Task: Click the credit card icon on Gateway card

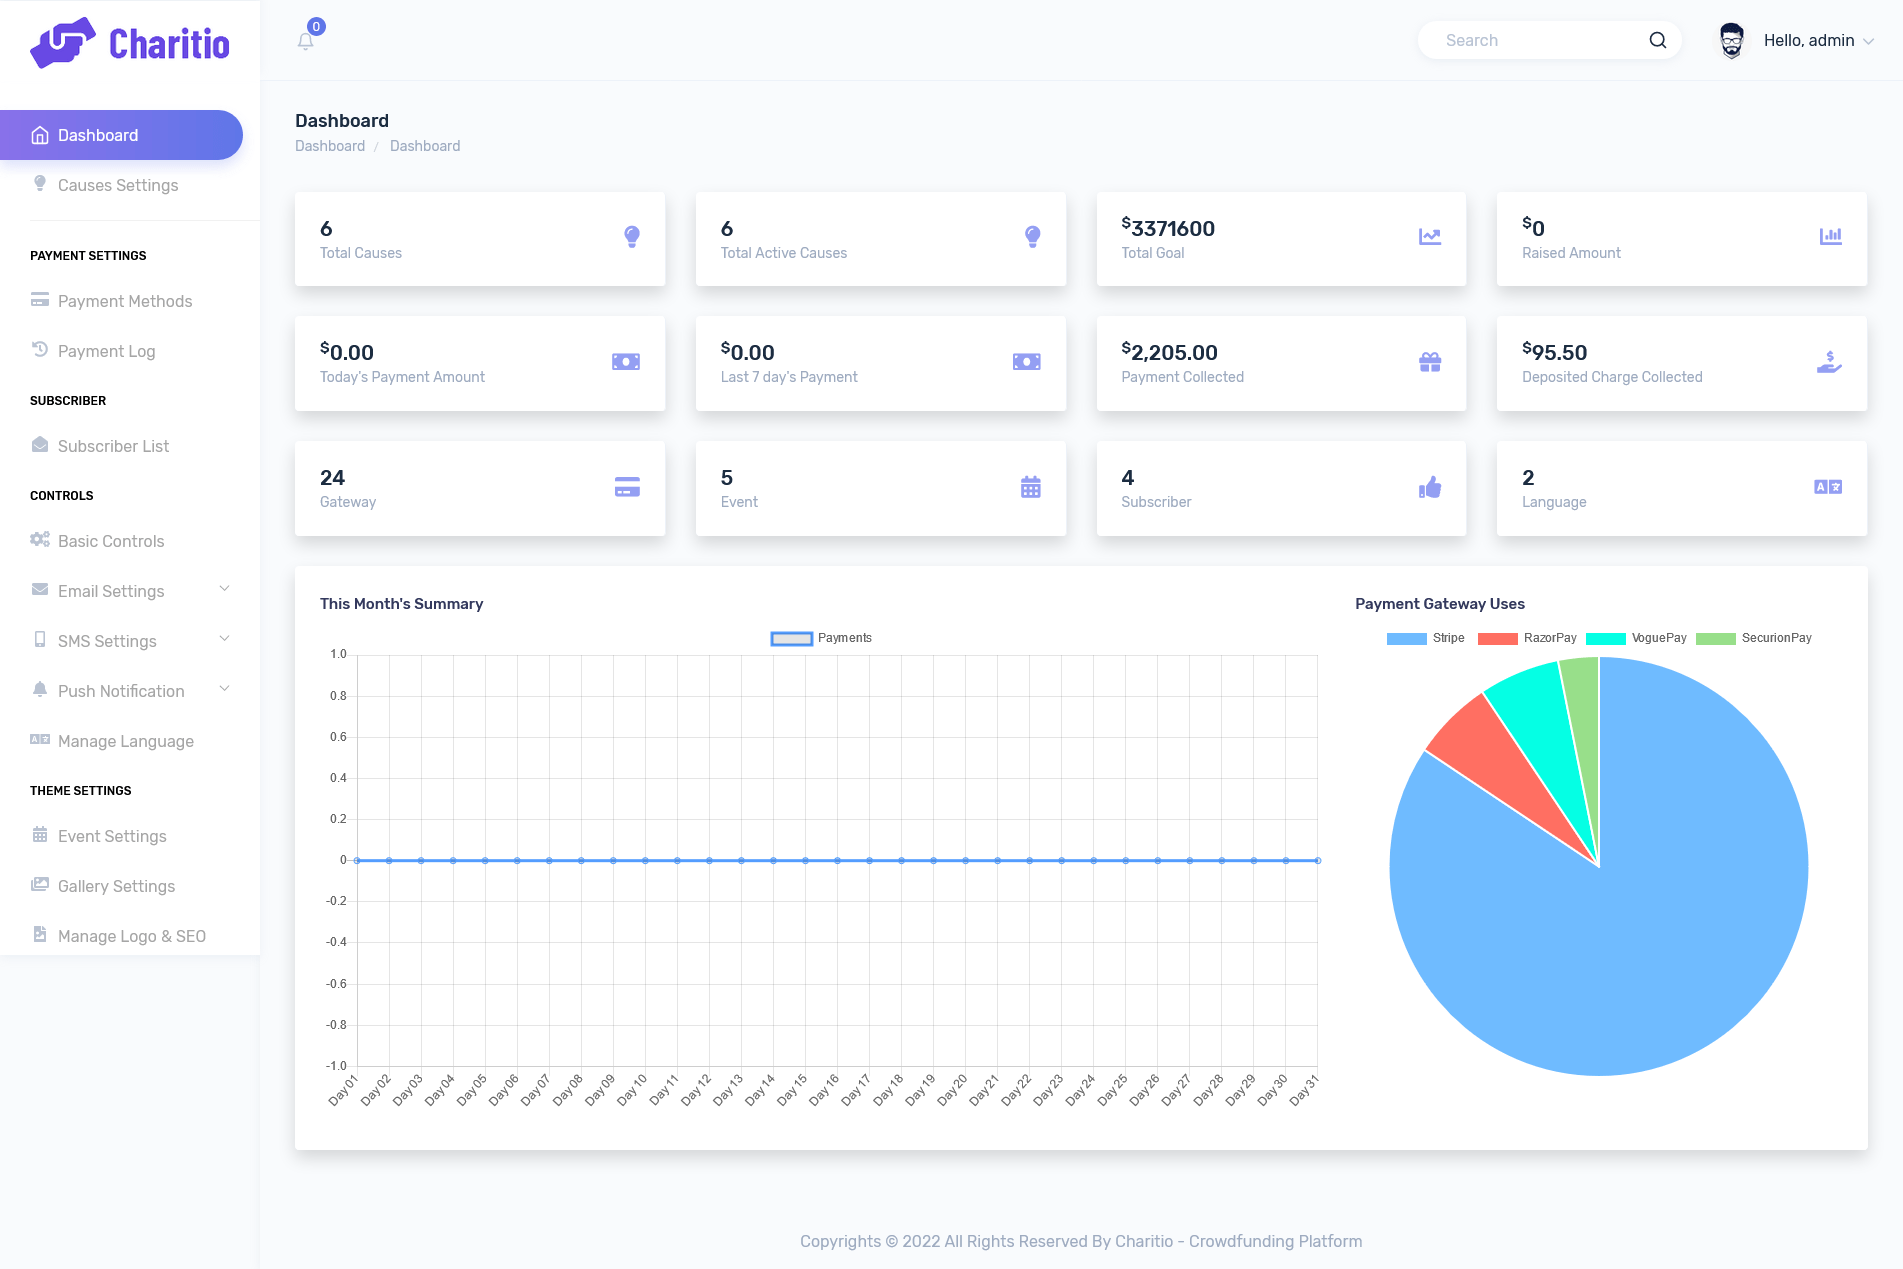Action: pos(627,487)
